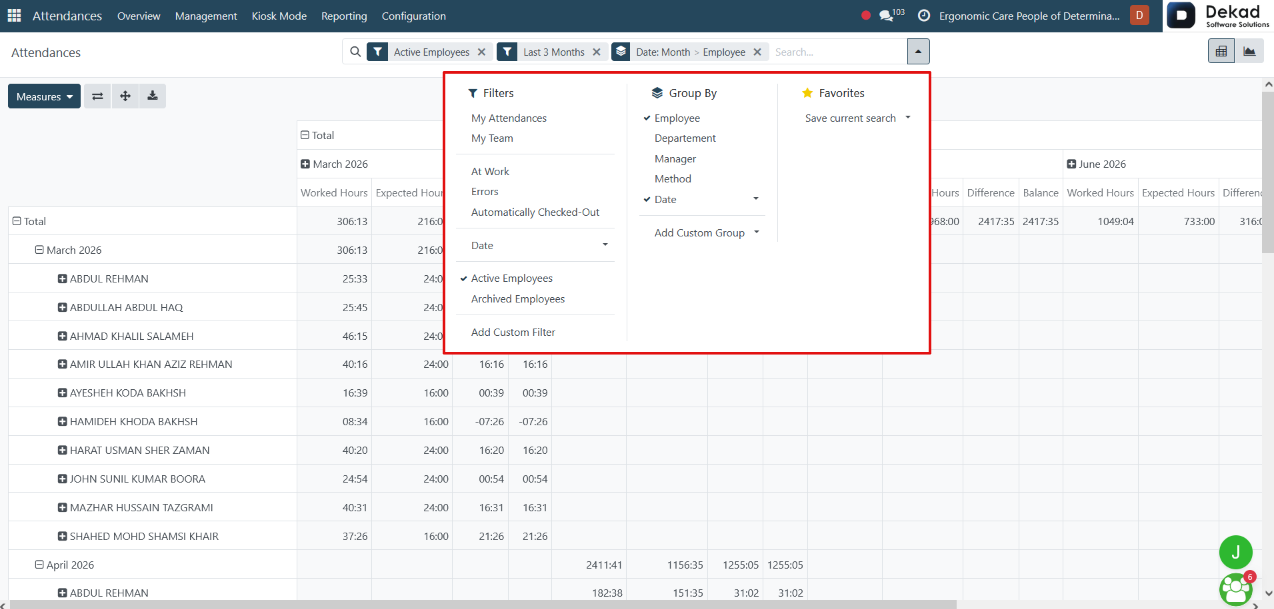Toggle the Employee group by option
The image size is (1274, 609).
pyautogui.click(x=677, y=118)
